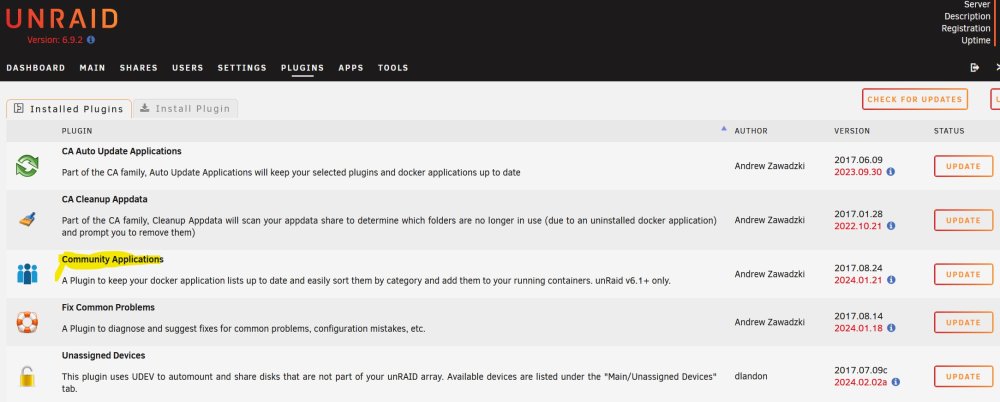
Task: Sort by the Author column header
Action: (751, 131)
